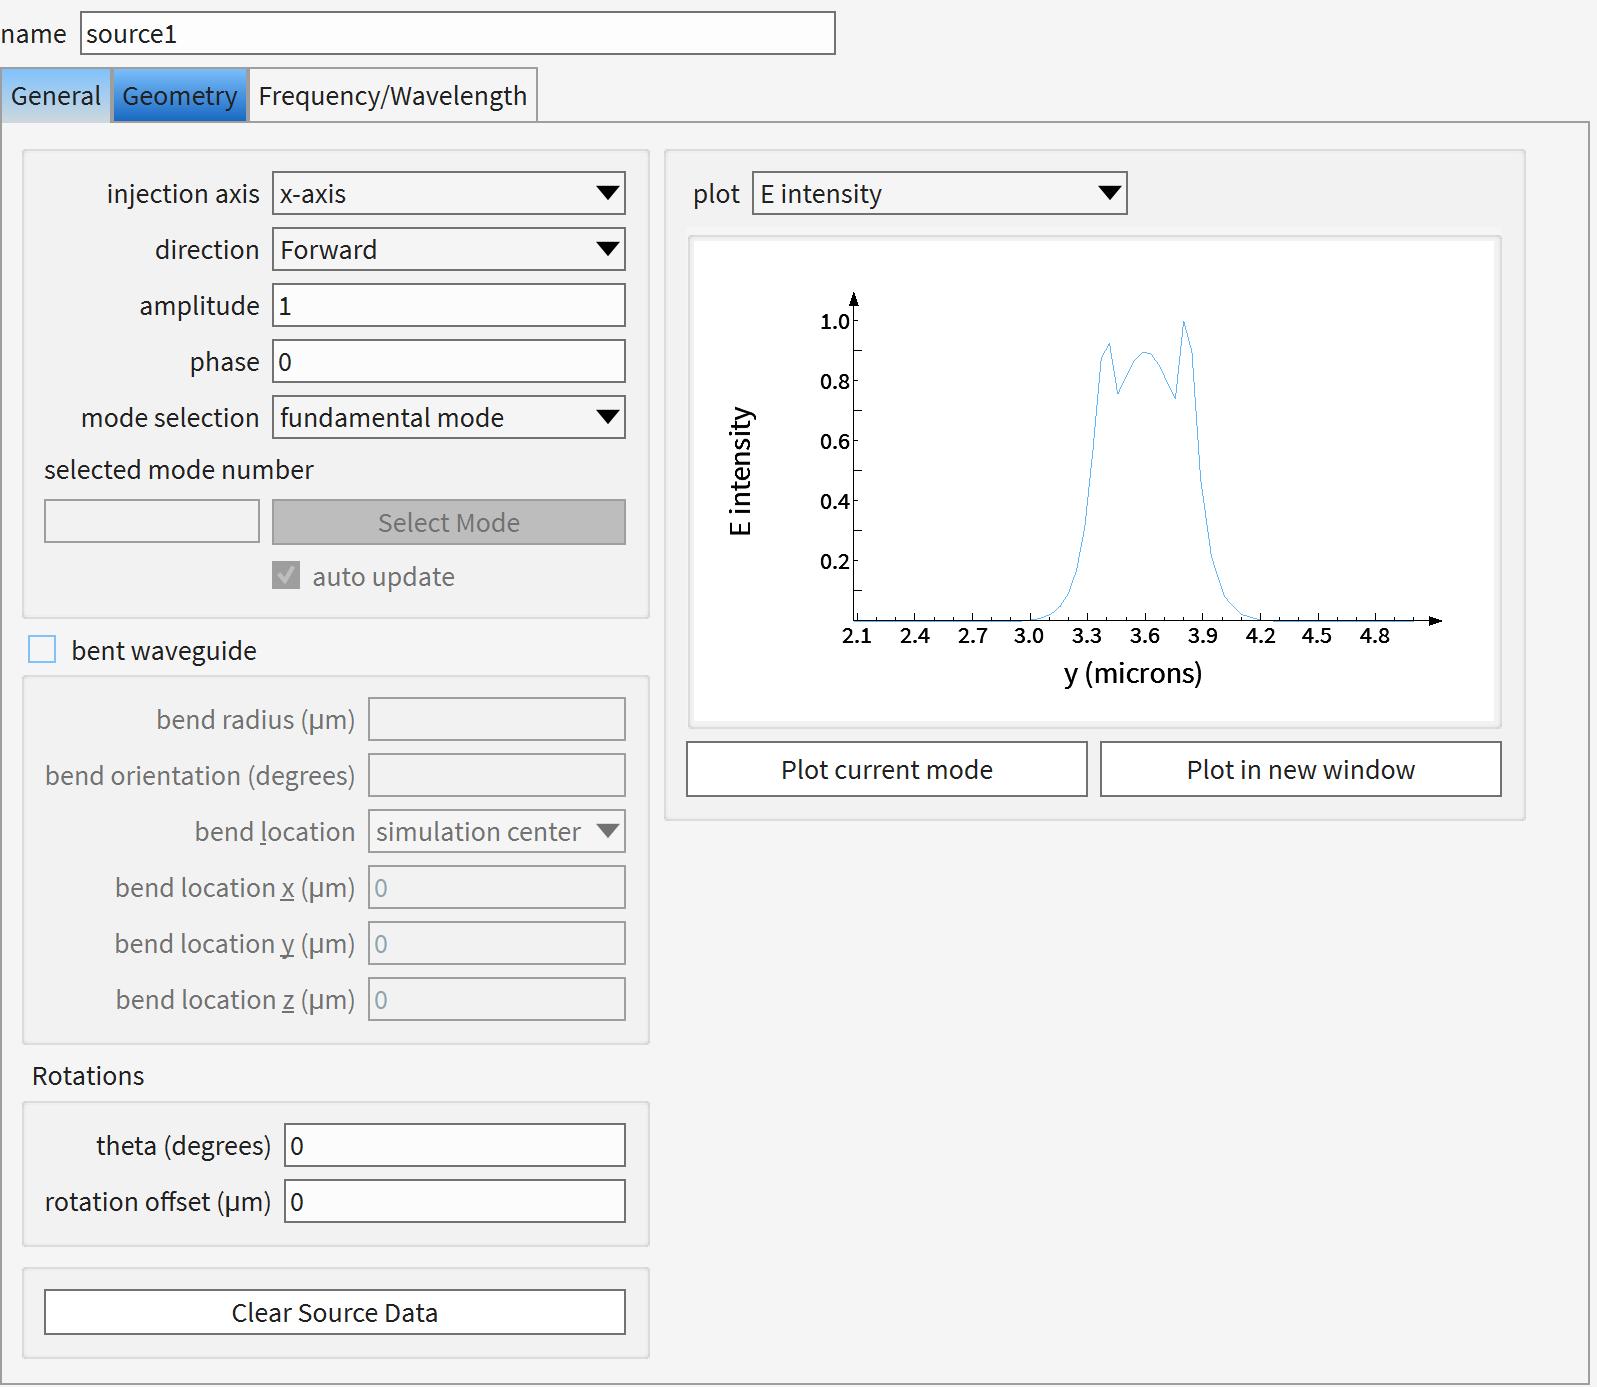Open the bend location dropdown
Image resolution: width=1597 pixels, height=1387 pixels.
(x=496, y=832)
